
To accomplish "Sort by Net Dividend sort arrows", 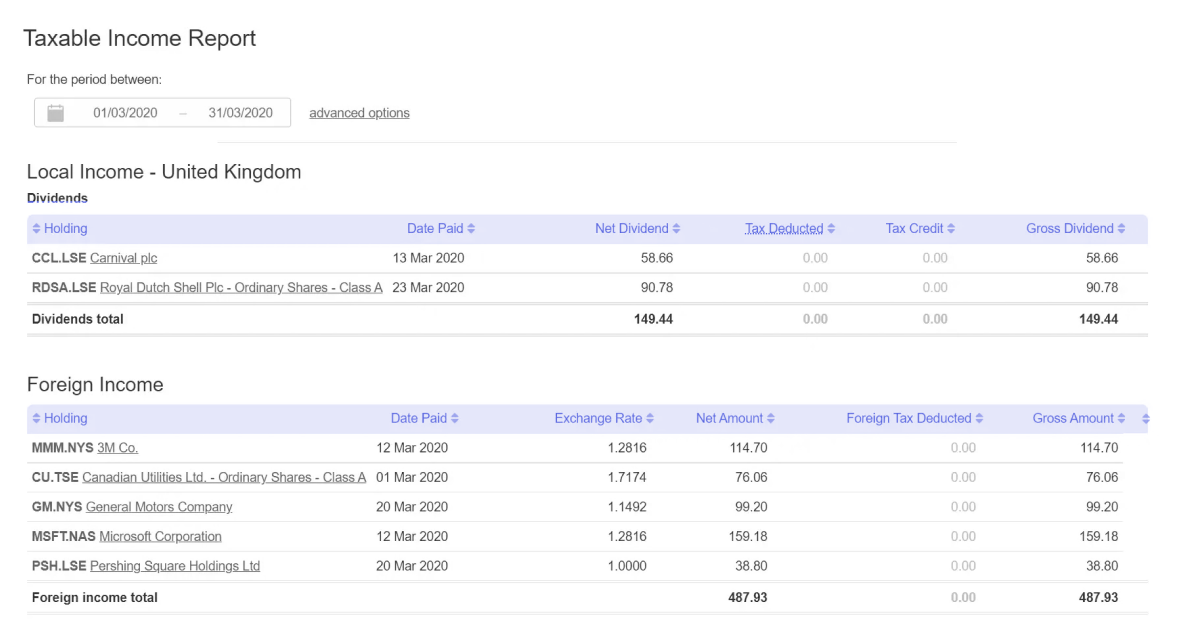I will click(676, 228).
